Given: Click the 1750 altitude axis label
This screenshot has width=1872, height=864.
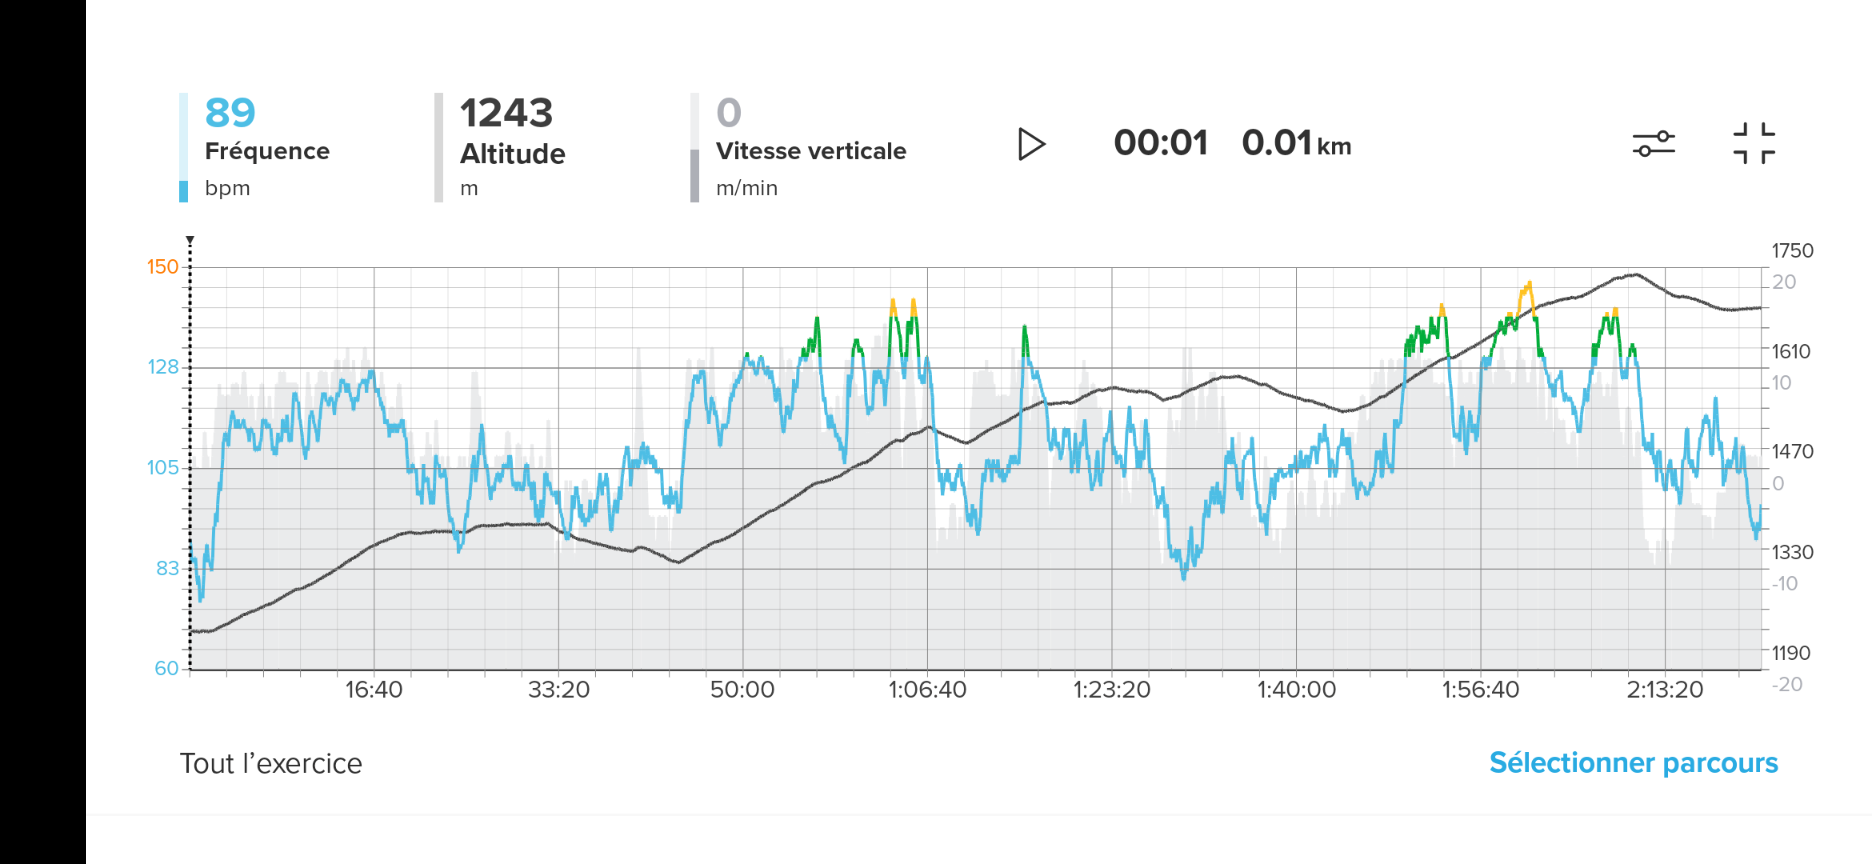Looking at the screenshot, I should tap(1792, 251).
